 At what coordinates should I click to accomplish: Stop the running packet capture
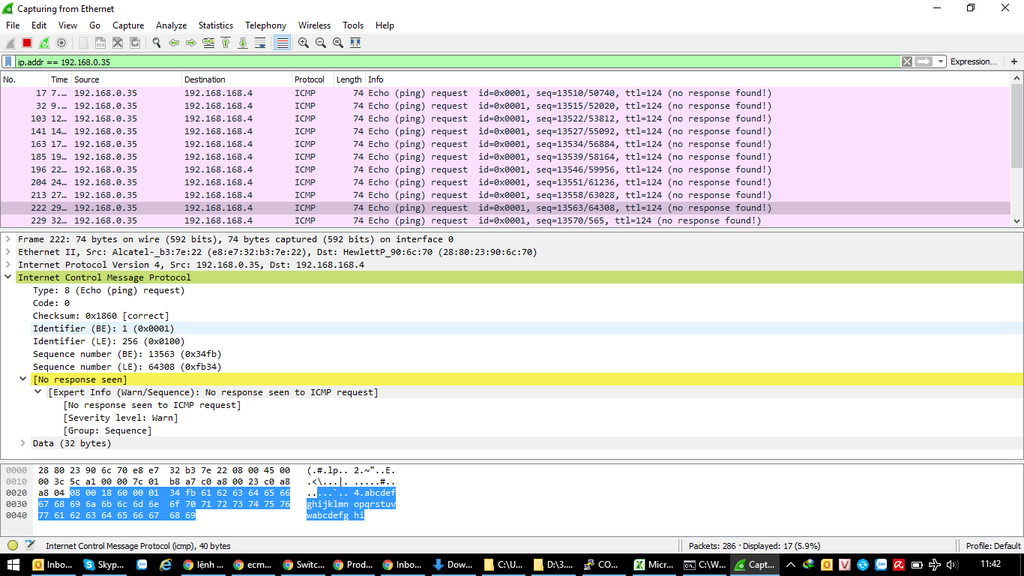click(27, 43)
